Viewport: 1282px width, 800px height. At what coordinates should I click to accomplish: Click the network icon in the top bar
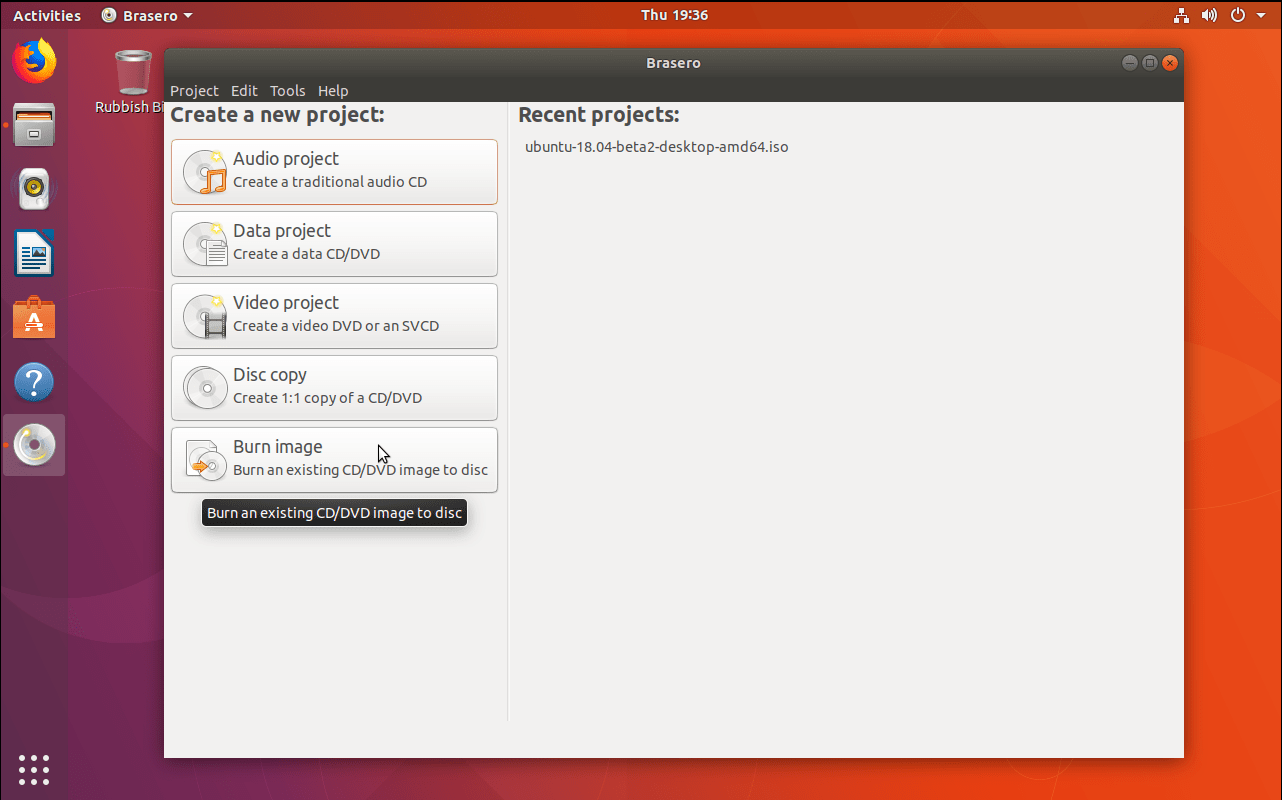pos(1181,15)
